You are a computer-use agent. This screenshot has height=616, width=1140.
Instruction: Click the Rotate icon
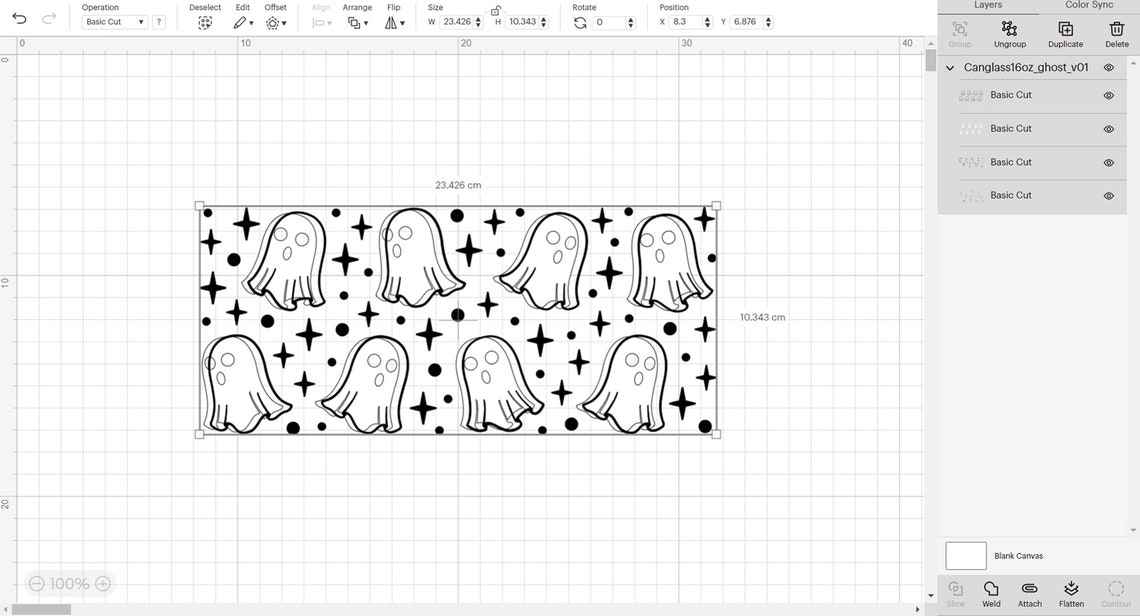580,22
